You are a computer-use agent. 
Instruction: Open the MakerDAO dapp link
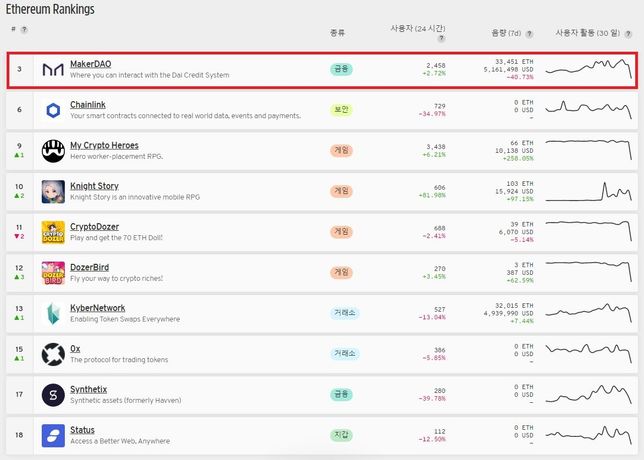90,64
